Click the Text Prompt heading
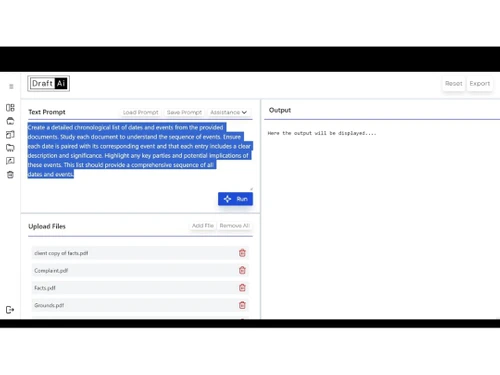500x375 pixels. (47, 112)
